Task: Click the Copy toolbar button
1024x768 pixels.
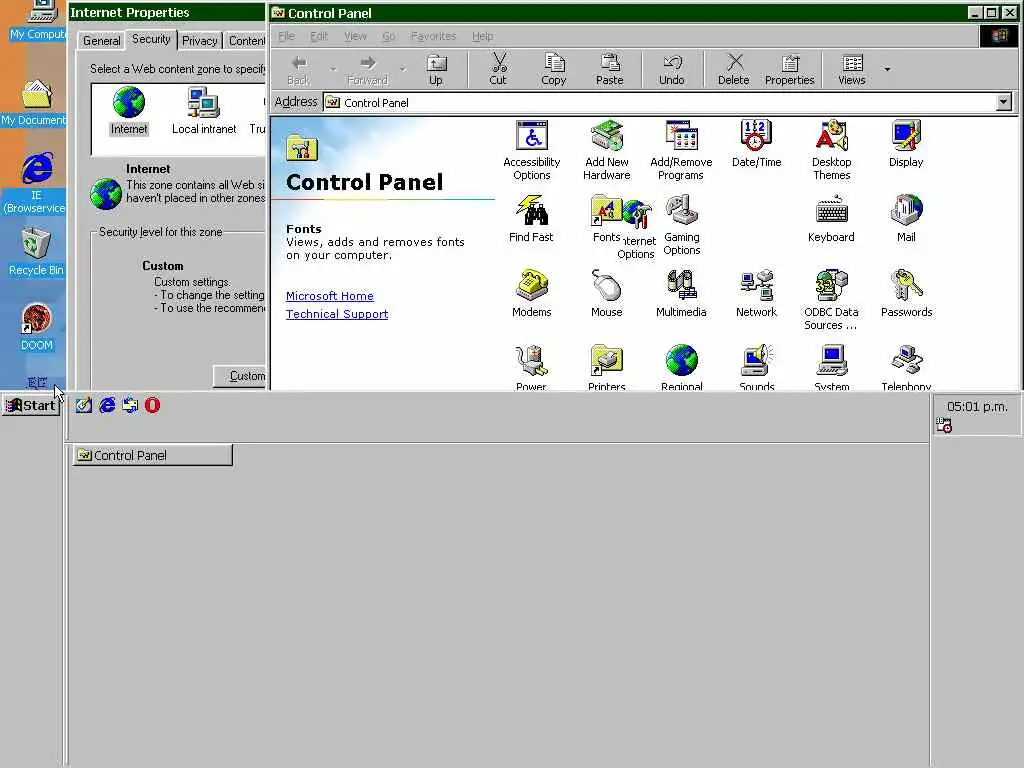Action: [554, 69]
